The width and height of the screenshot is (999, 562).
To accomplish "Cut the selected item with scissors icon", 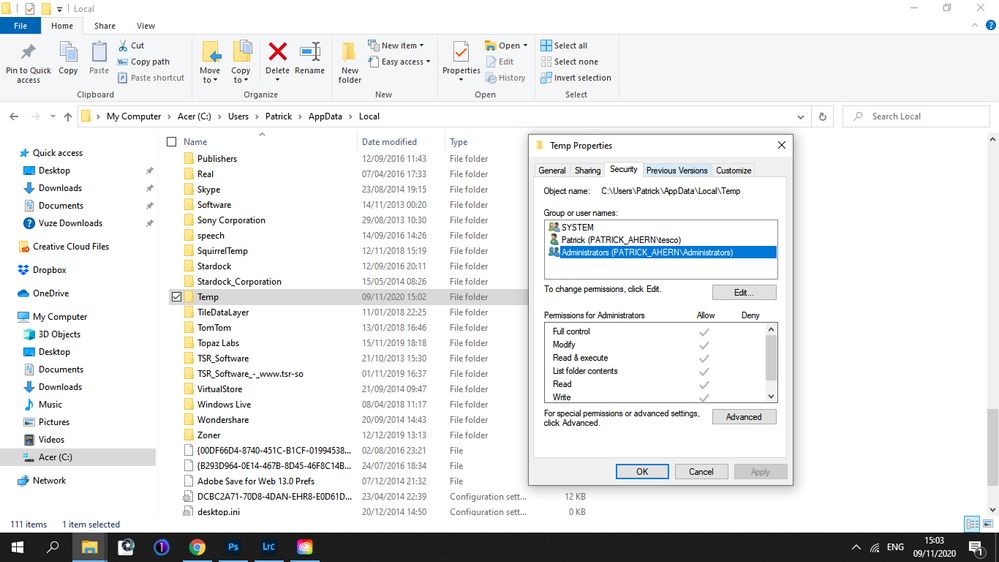I will point(131,46).
